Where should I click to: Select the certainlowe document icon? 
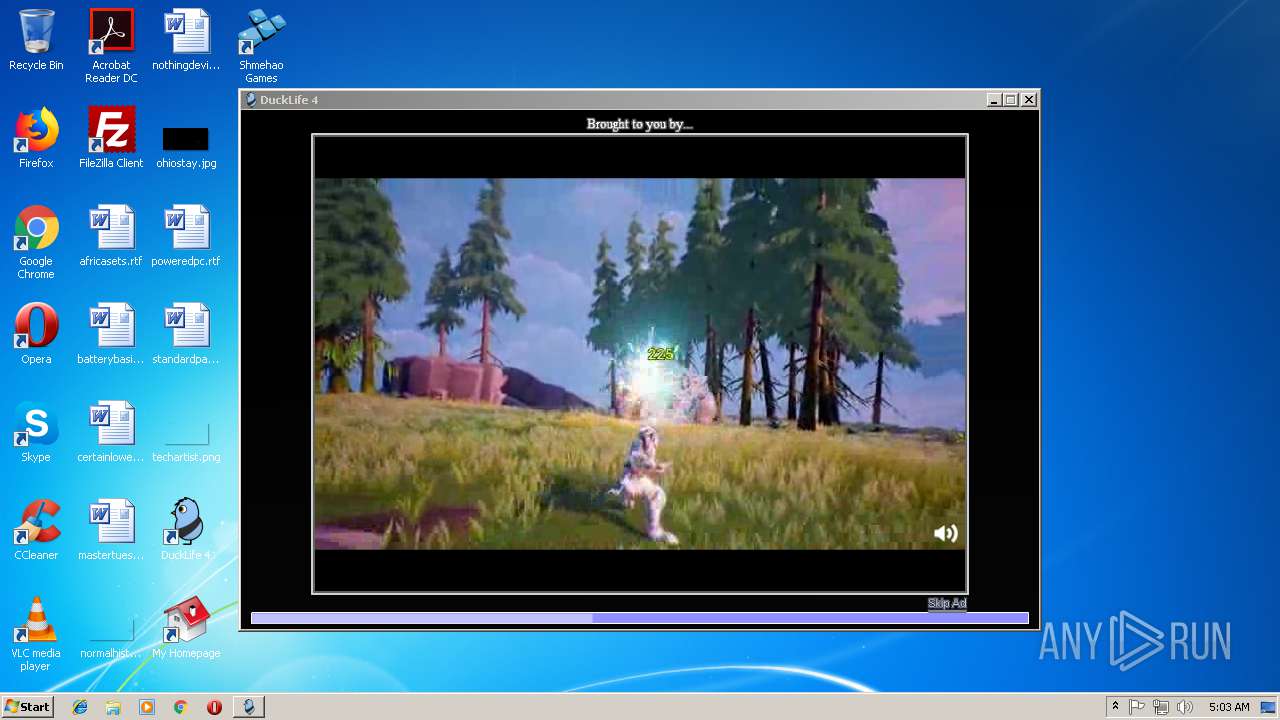coord(111,432)
